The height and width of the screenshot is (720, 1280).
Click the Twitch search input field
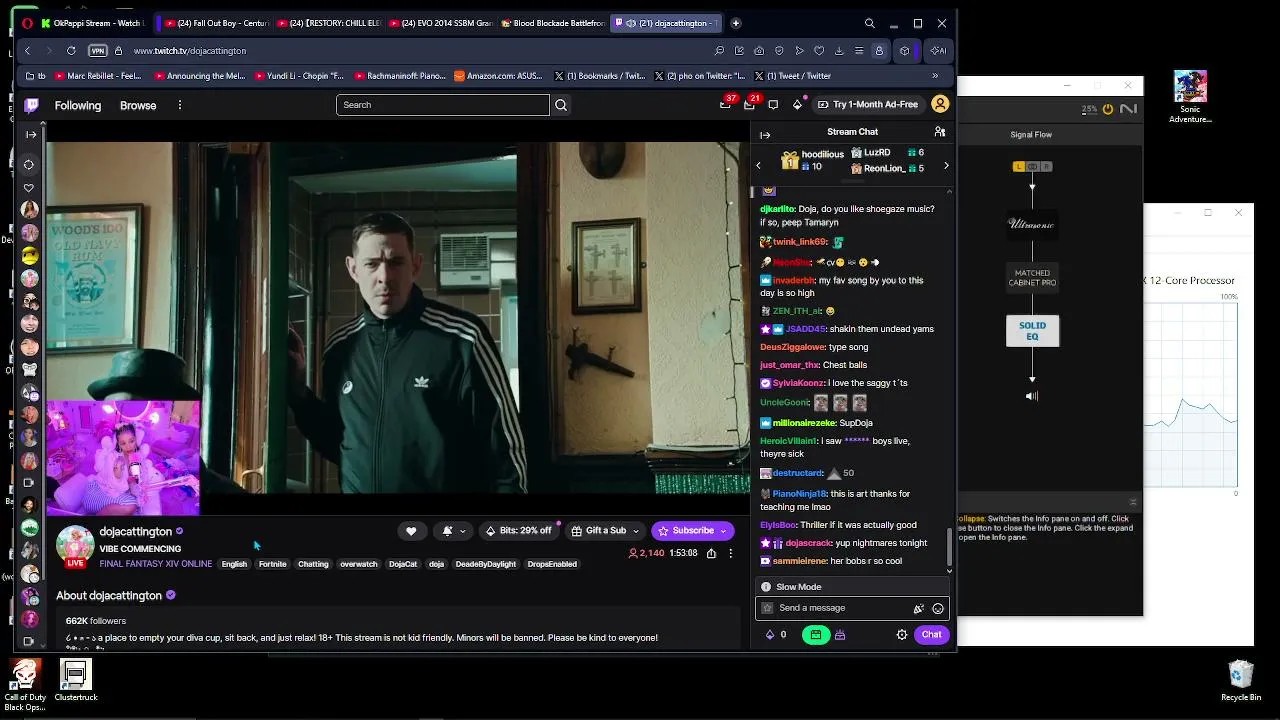(x=443, y=105)
